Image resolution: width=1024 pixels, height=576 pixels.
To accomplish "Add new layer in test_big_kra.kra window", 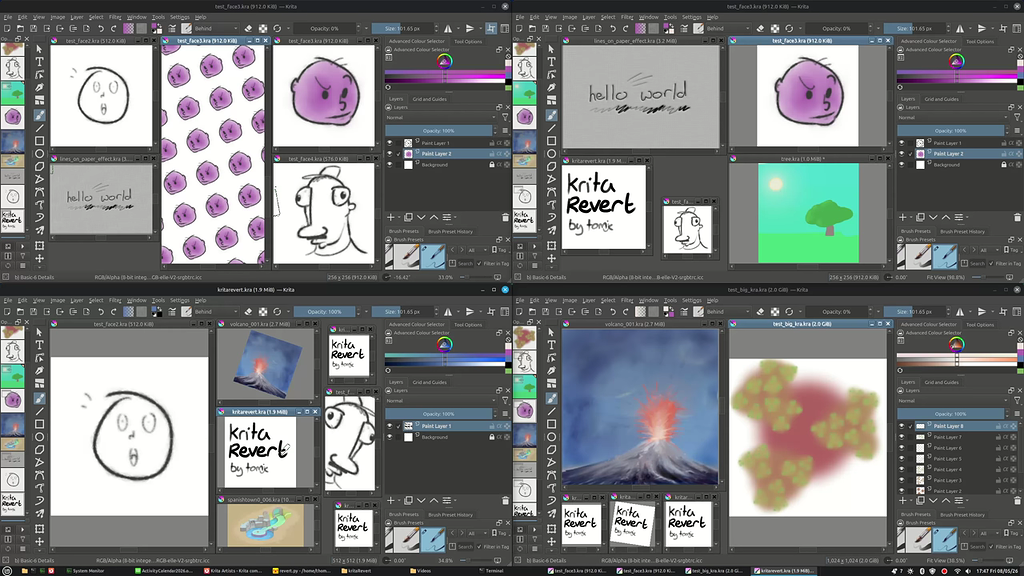I will (x=903, y=500).
